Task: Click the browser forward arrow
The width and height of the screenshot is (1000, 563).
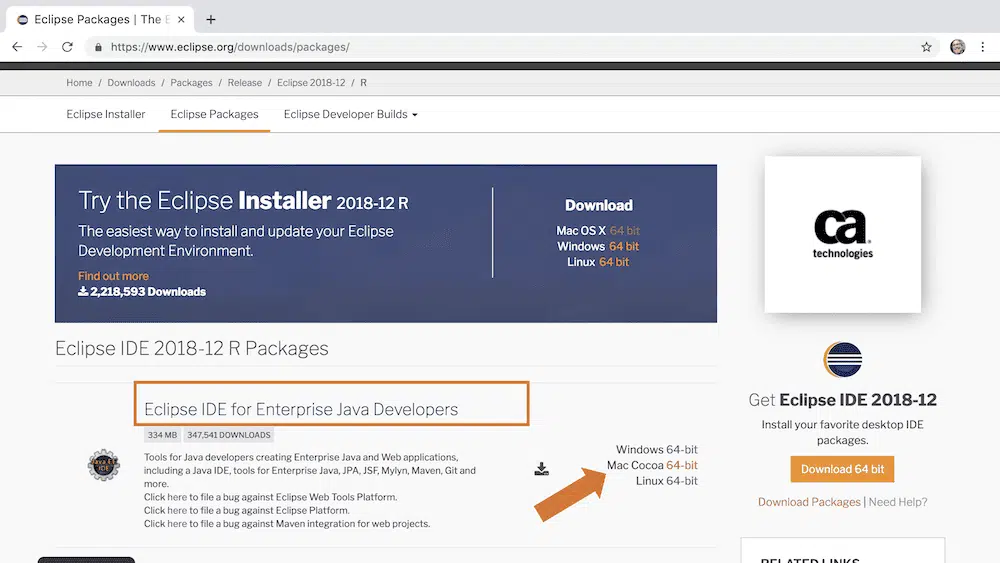Action: [42, 47]
